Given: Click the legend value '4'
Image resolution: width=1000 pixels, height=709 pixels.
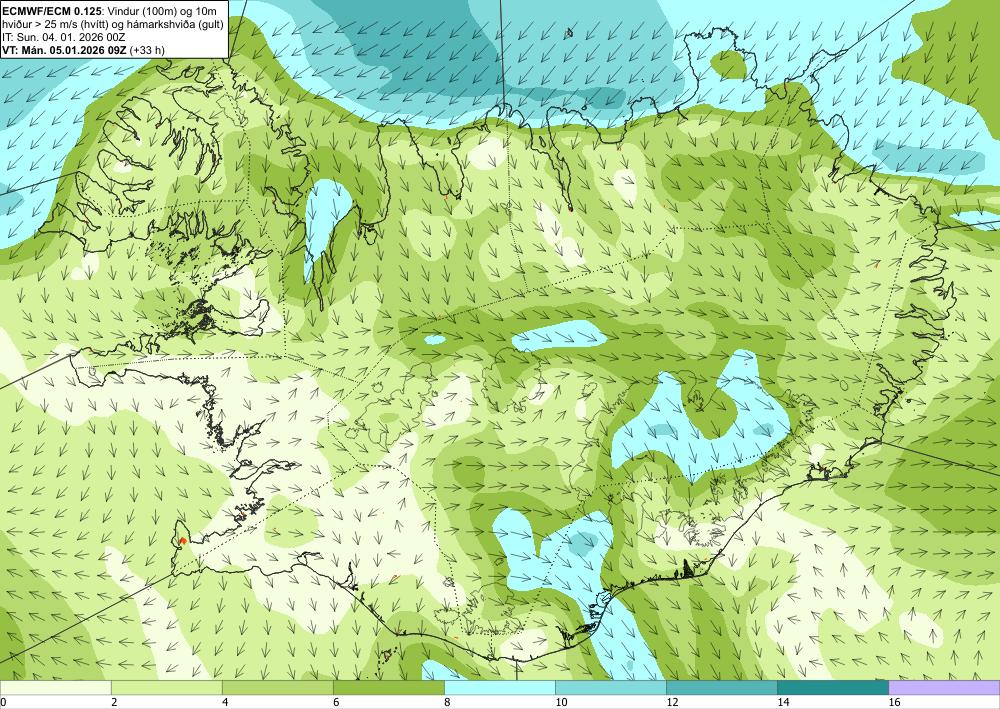Looking at the screenshot, I should pyautogui.click(x=224, y=702).
